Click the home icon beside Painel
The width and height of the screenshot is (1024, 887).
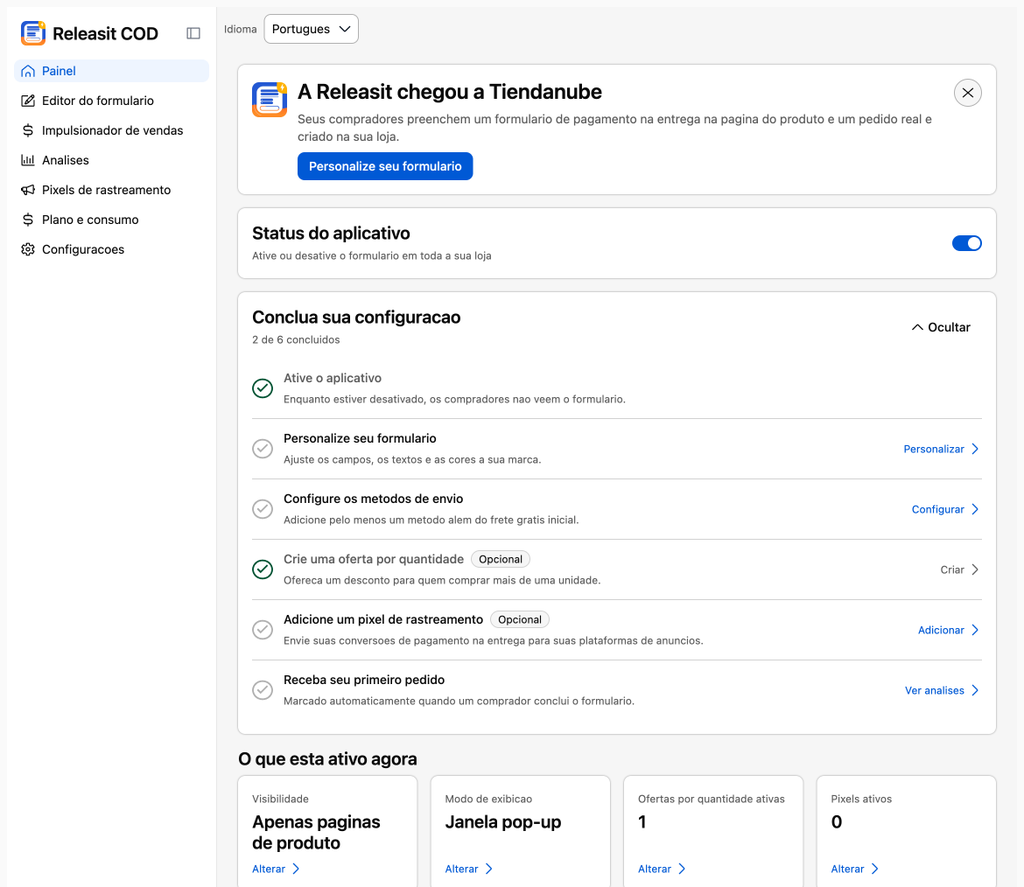[28, 71]
